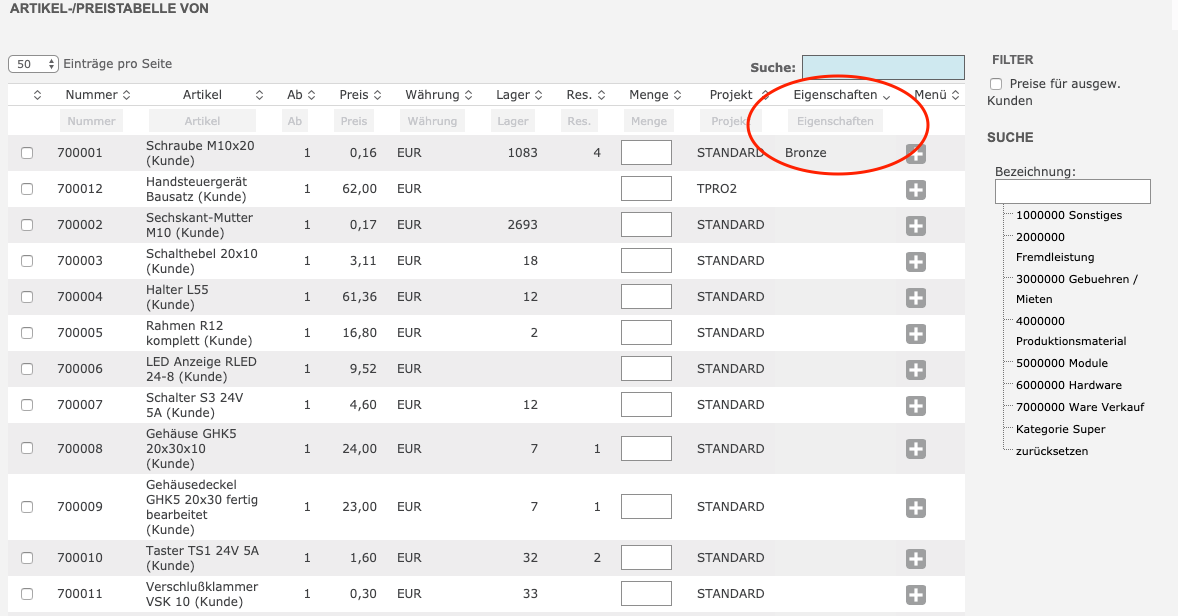Select checkbox for Rahmen R12 row

[27, 333]
